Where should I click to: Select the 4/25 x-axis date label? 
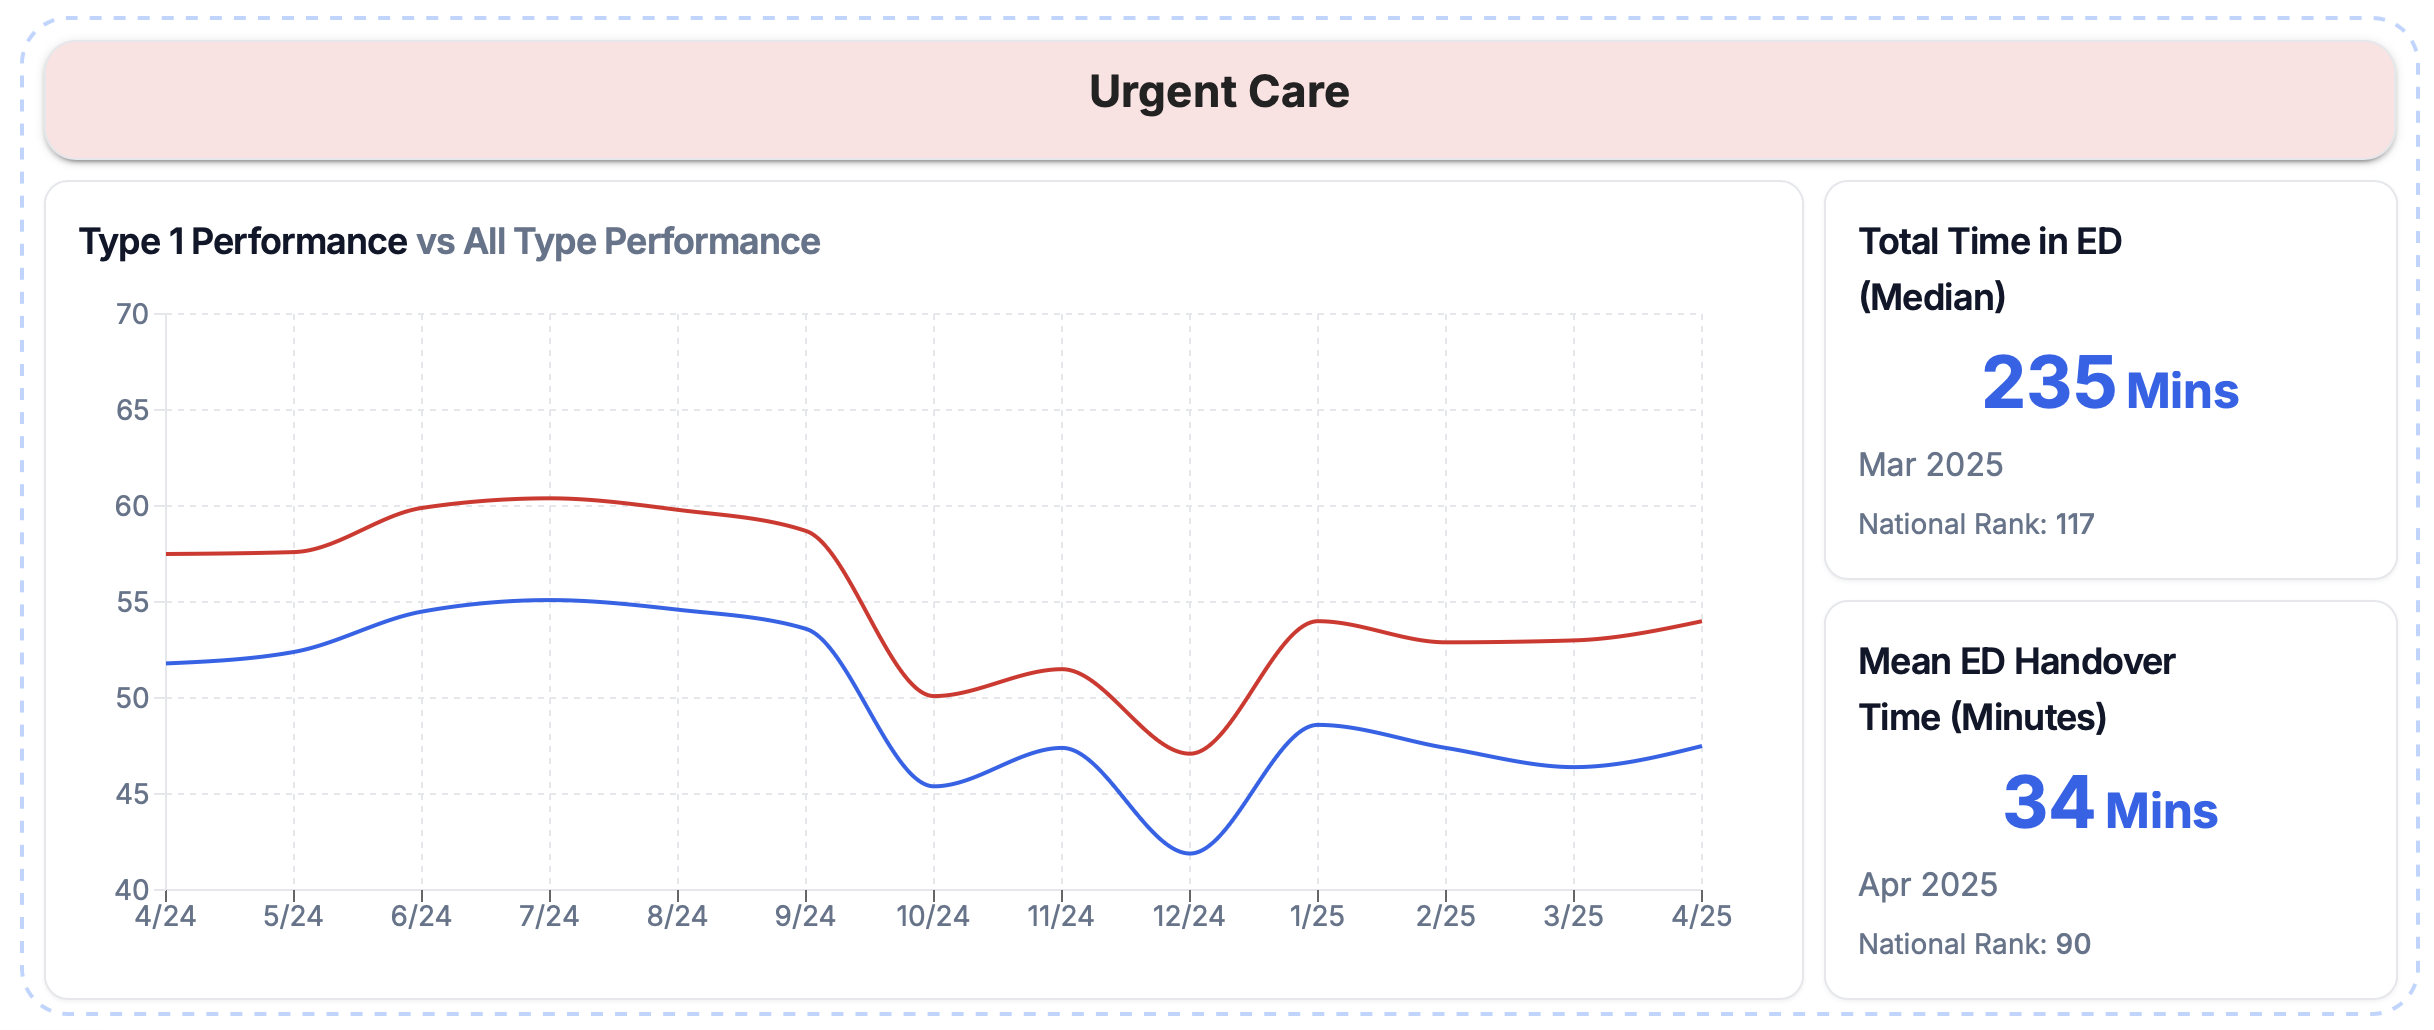pyautogui.click(x=1701, y=916)
